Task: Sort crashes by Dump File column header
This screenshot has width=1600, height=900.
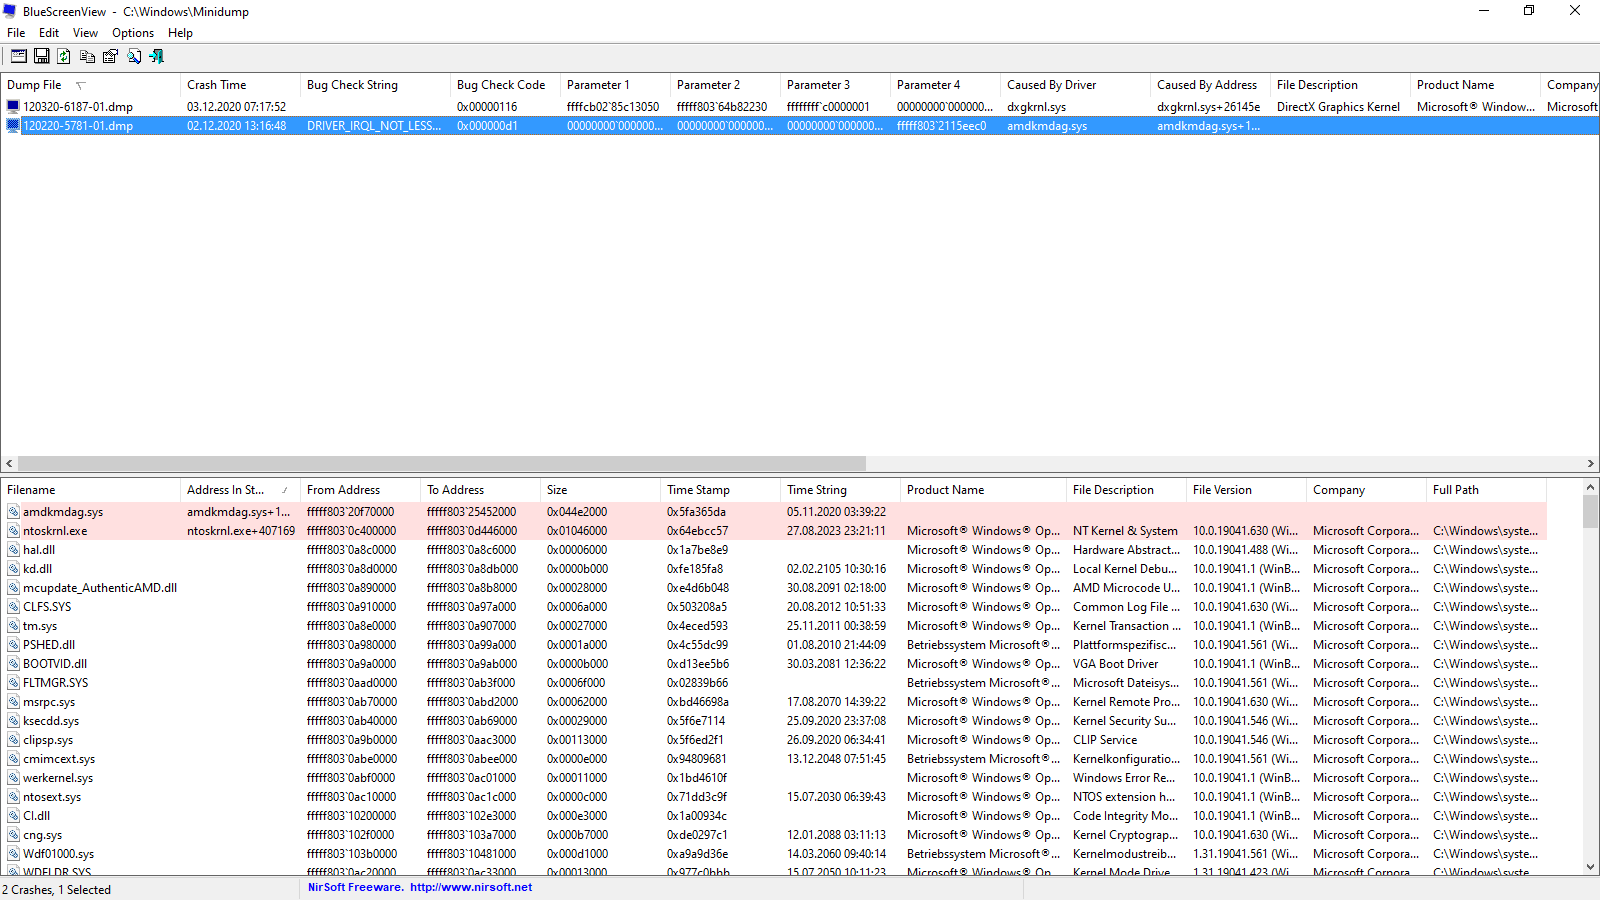Action: (x=90, y=85)
